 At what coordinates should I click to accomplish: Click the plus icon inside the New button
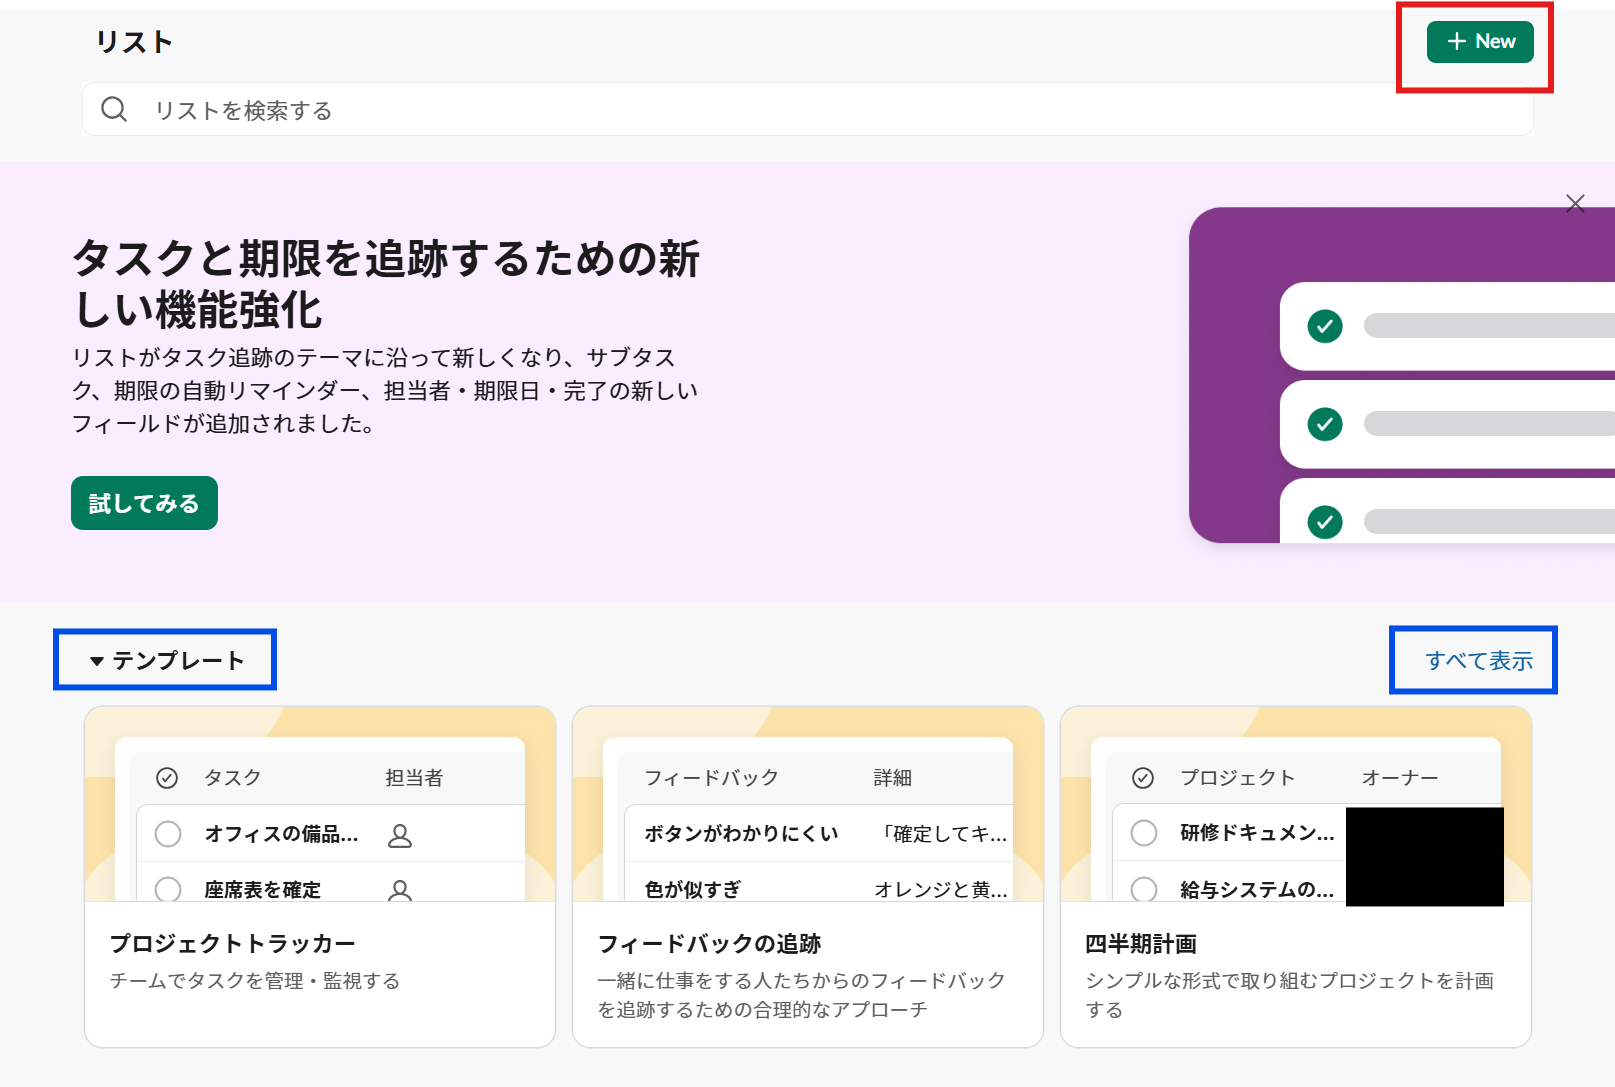click(x=1455, y=42)
